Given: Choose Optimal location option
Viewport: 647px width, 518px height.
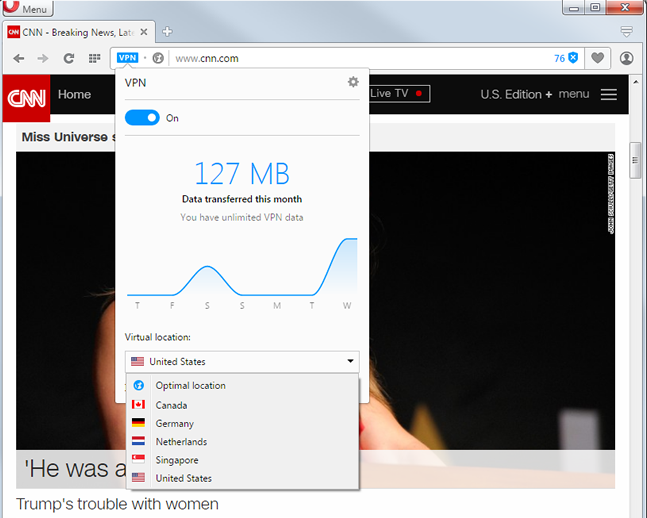Looking at the screenshot, I should pos(243,386).
